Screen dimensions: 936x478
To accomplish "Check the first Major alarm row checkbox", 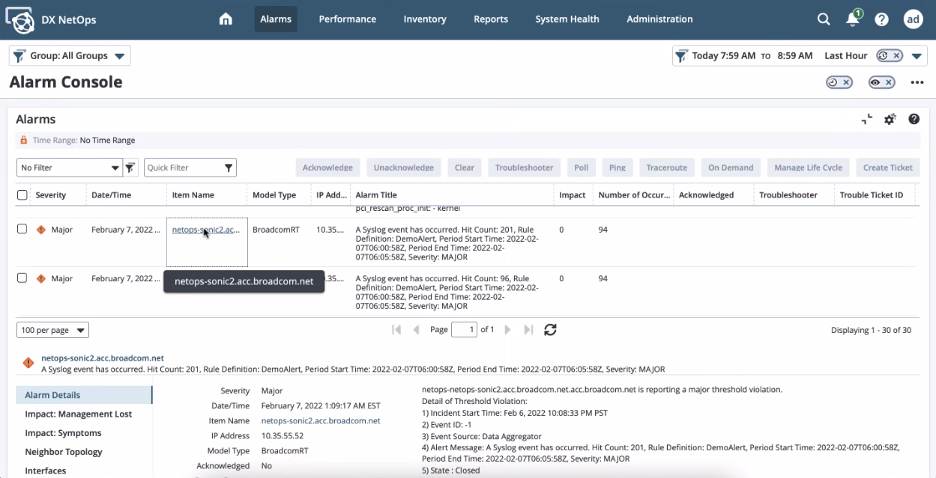I will (22, 229).
